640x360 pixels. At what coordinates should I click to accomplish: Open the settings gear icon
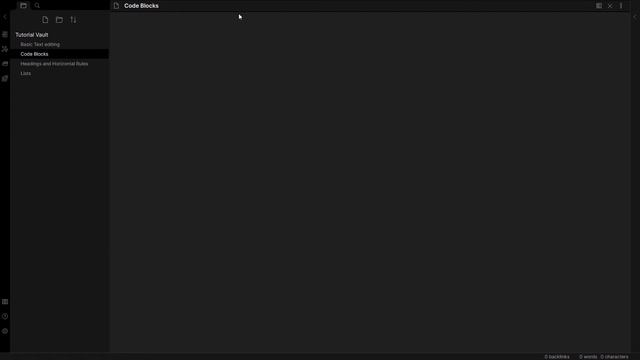pos(5,331)
